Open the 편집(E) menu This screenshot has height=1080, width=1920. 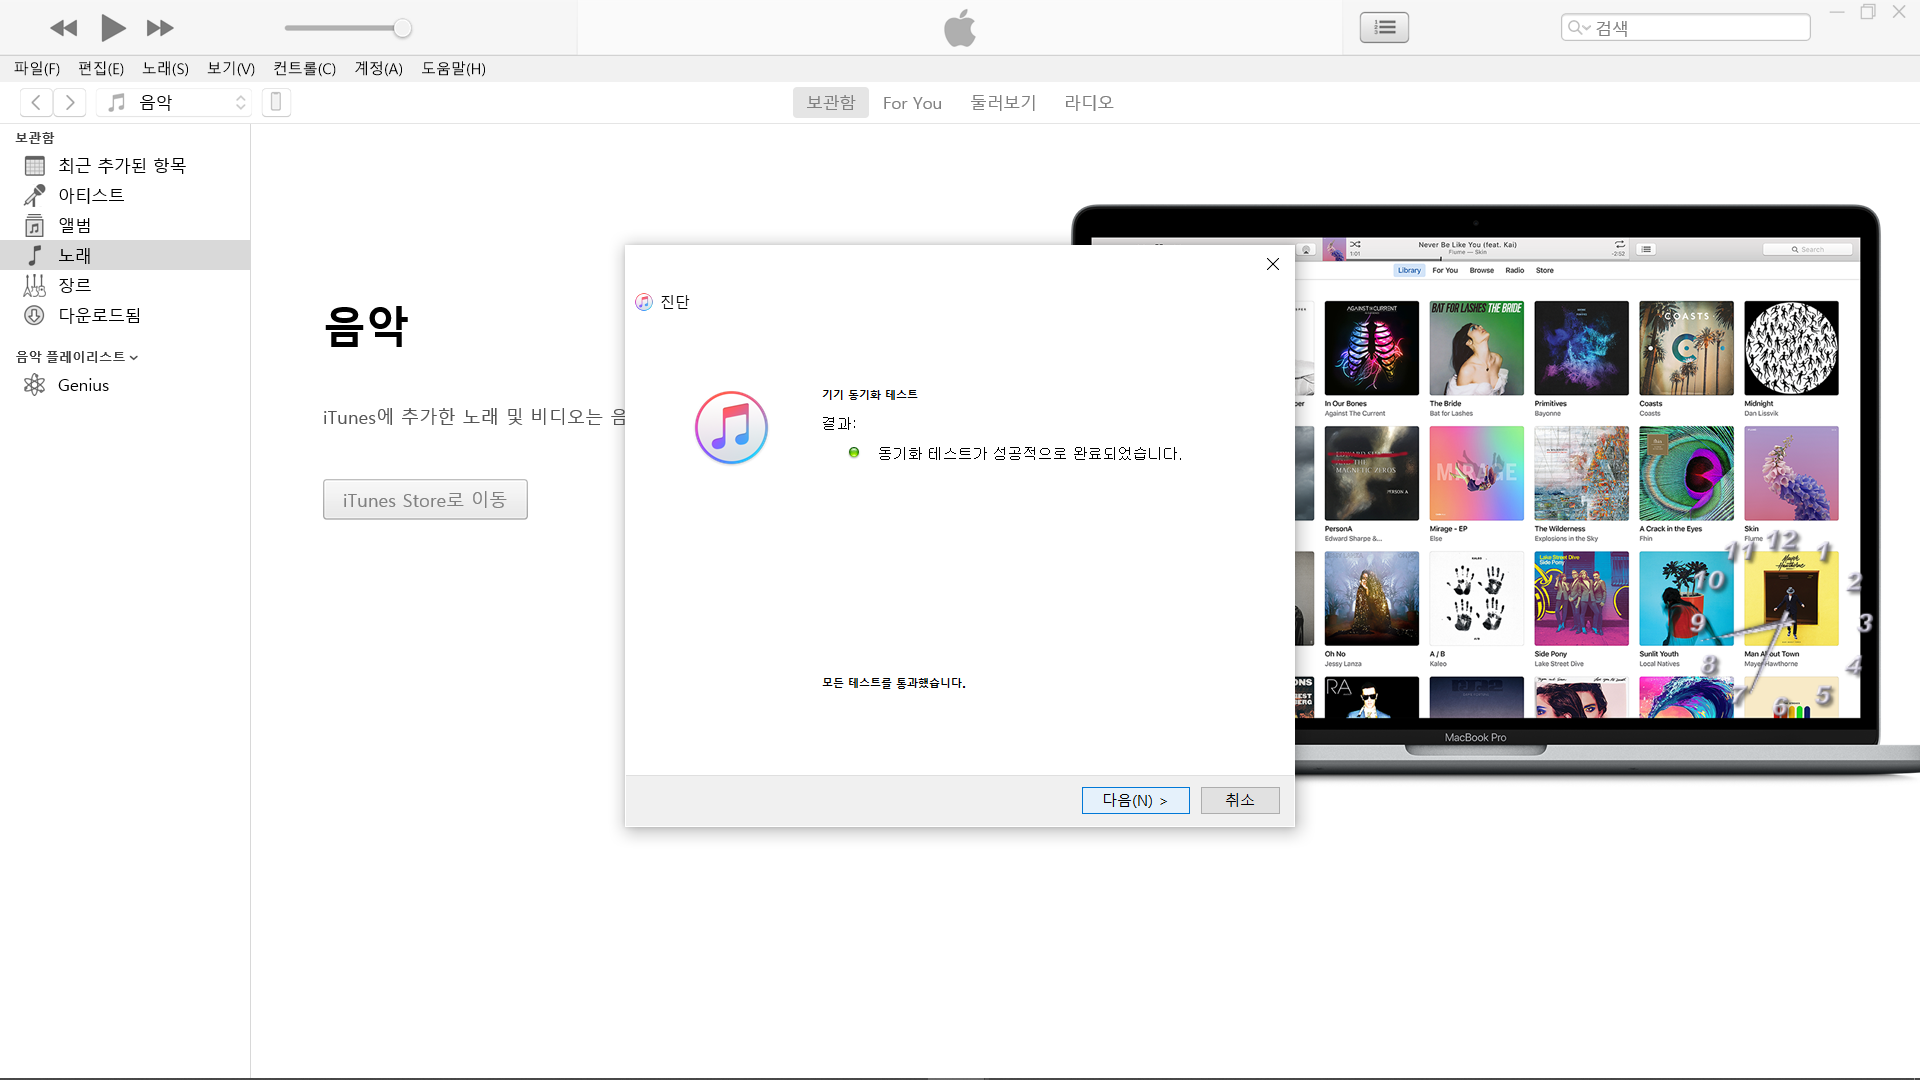click(101, 68)
